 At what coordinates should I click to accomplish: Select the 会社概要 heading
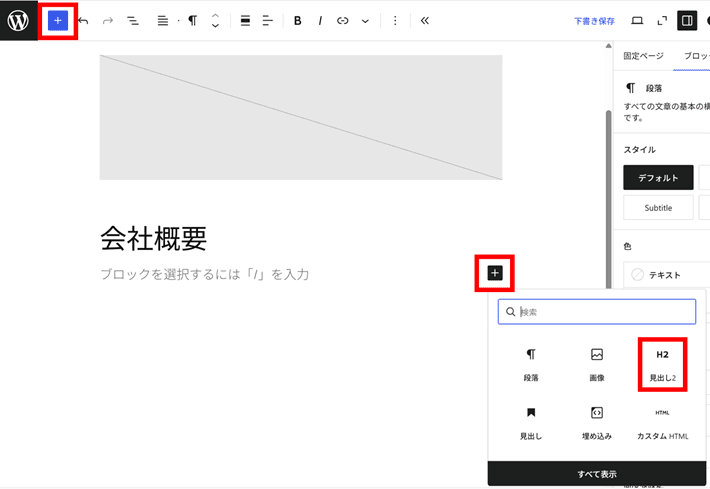click(x=154, y=239)
